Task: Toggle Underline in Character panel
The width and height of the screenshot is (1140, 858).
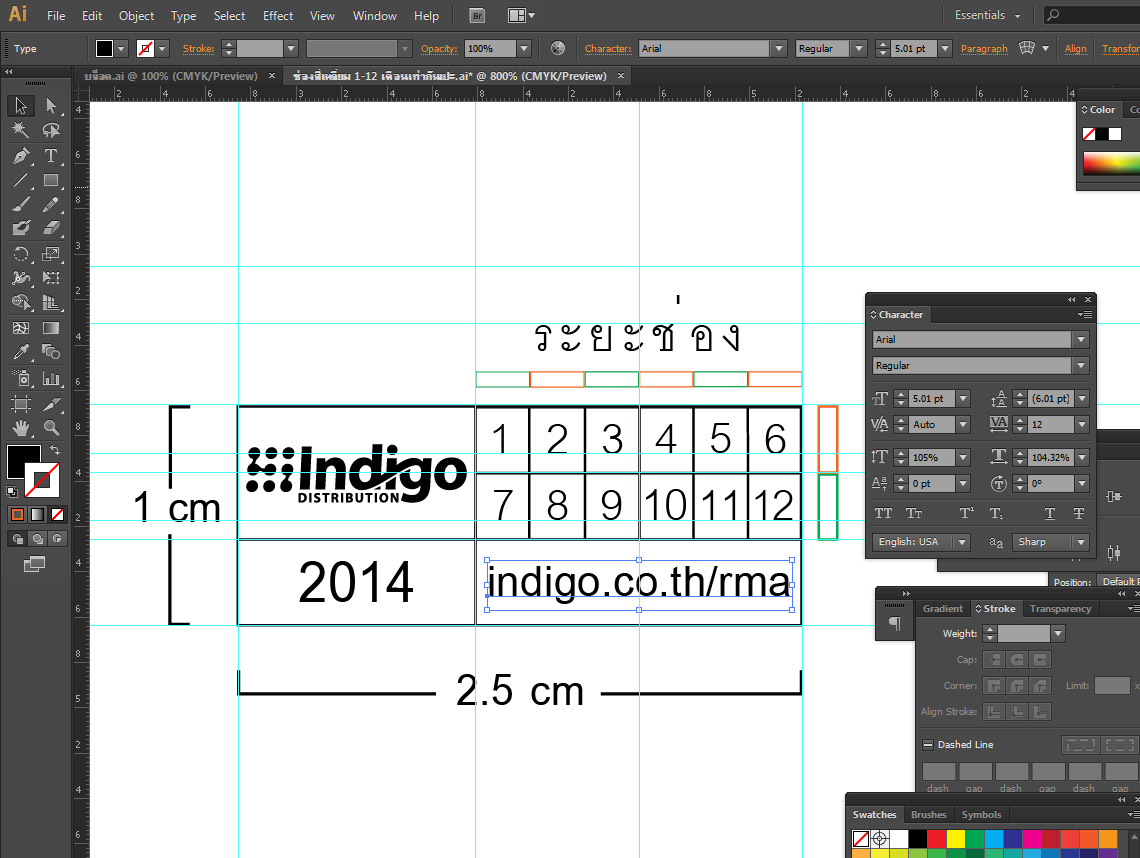Action: point(1050,513)
